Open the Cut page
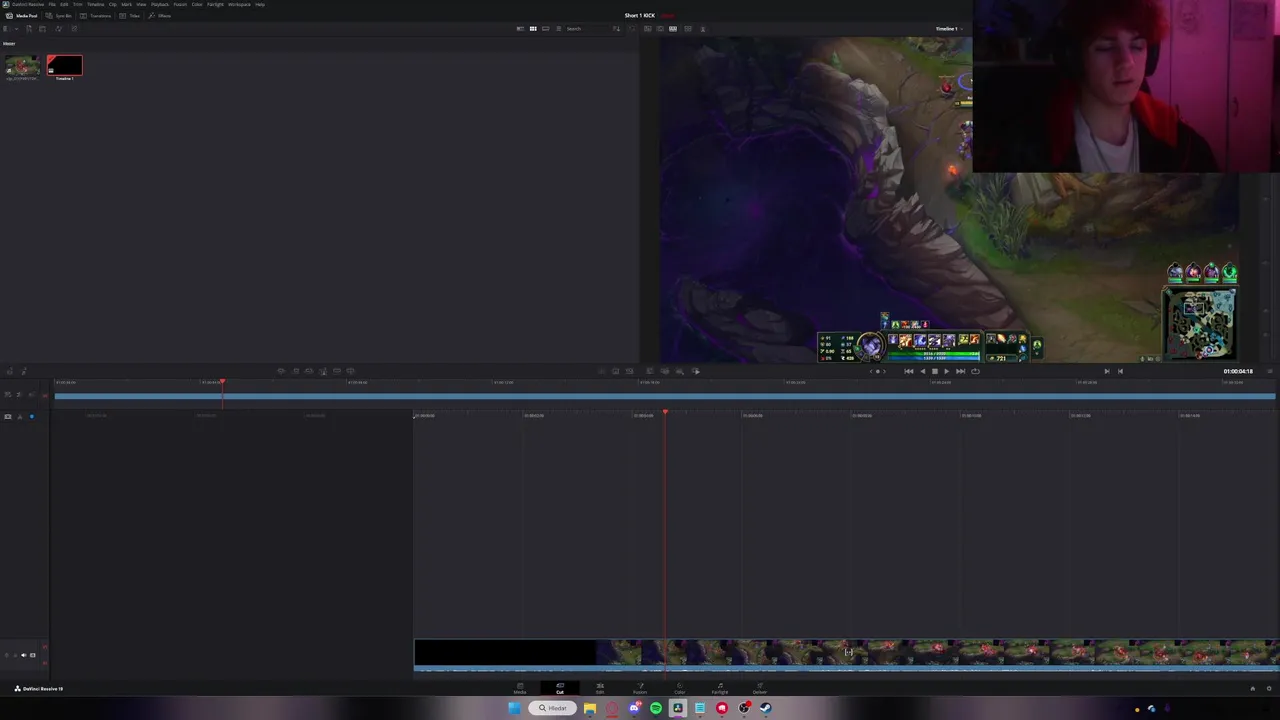The height and width of the screenshot is (720, 1280). tap(560, 689)
